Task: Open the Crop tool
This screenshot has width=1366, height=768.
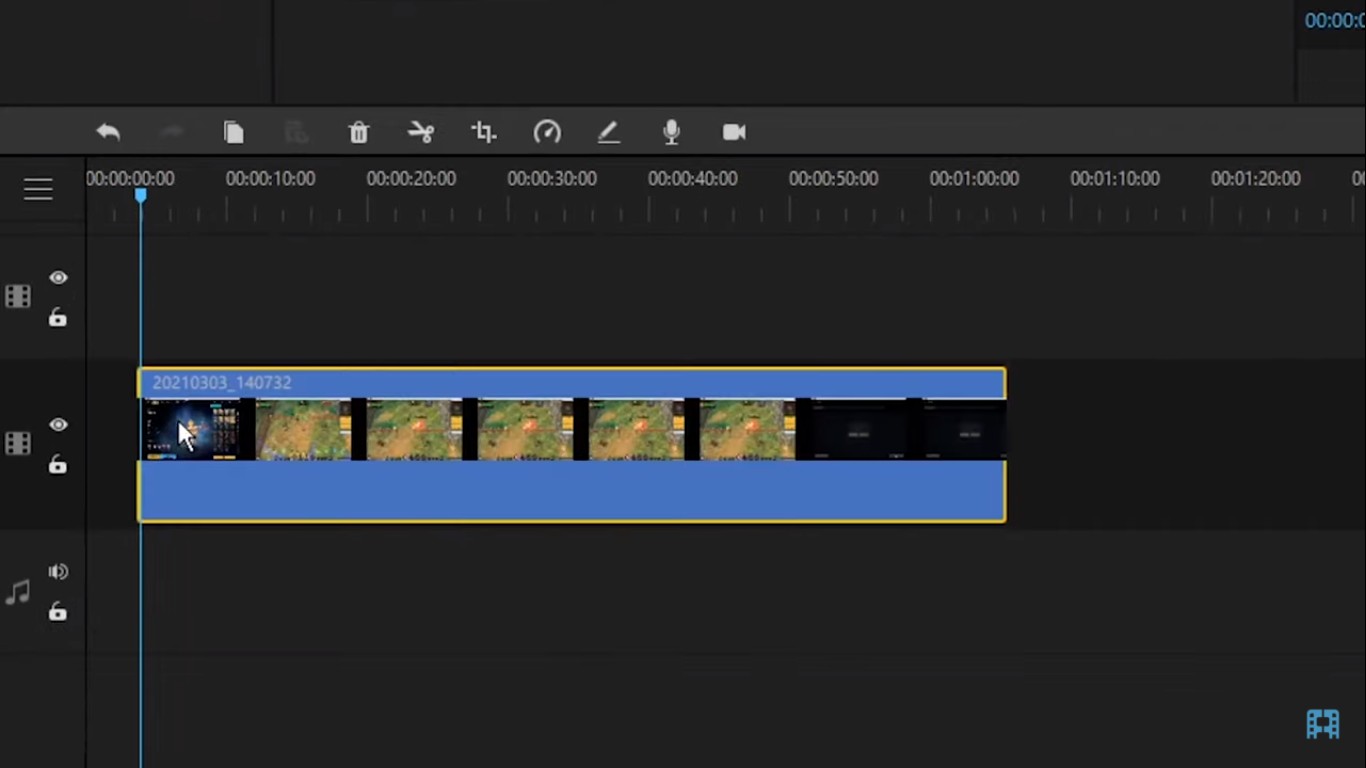Action: [484, 132]
